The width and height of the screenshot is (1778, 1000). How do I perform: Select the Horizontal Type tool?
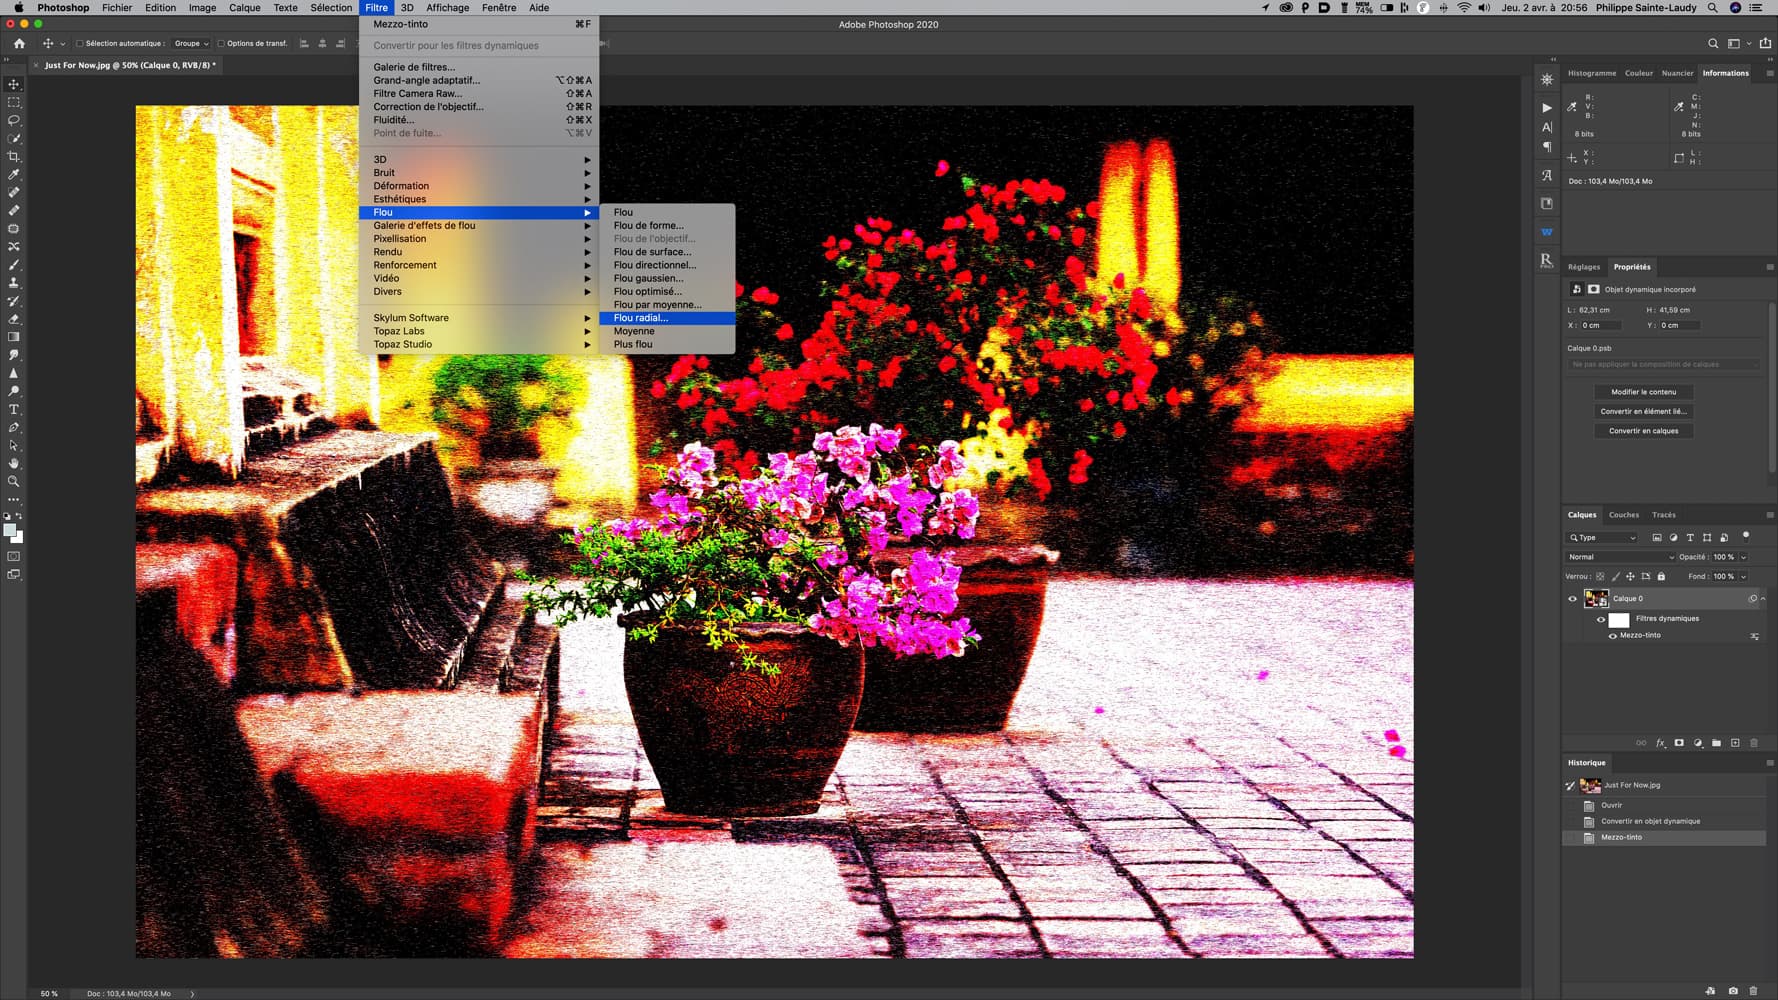[14, 409]
